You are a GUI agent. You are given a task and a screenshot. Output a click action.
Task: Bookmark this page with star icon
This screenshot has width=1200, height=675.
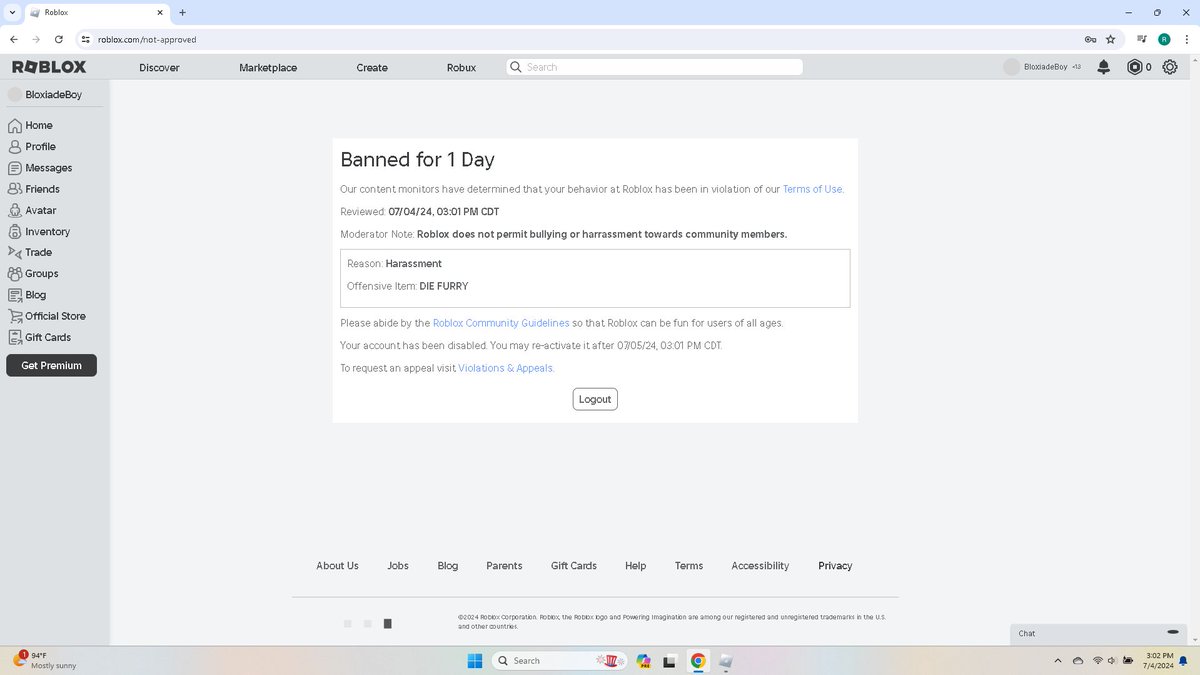(x=1110, y=39)
